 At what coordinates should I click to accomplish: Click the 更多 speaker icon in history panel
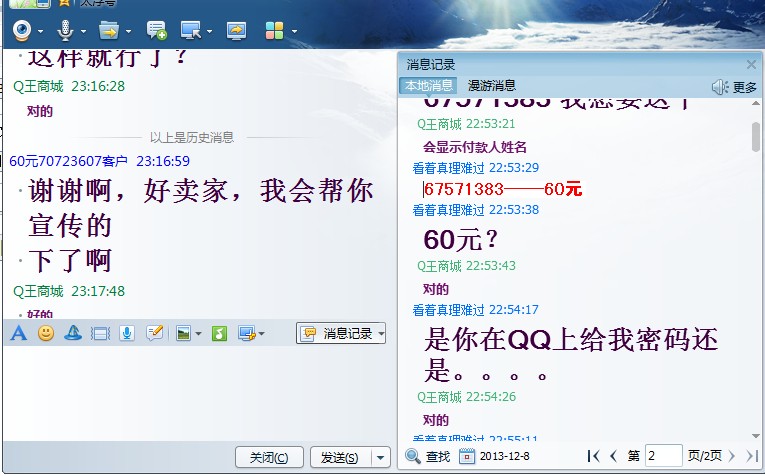[x=720, y=87]
